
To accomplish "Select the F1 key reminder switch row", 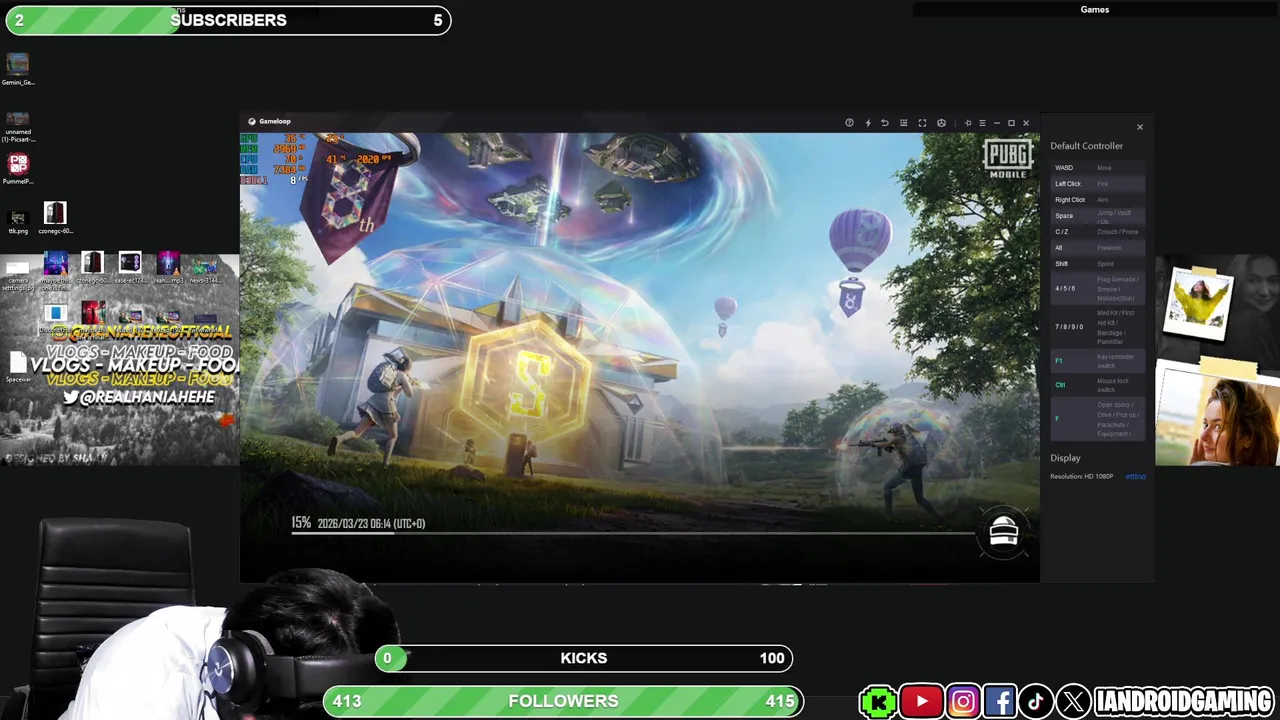I will [1097, 361].
